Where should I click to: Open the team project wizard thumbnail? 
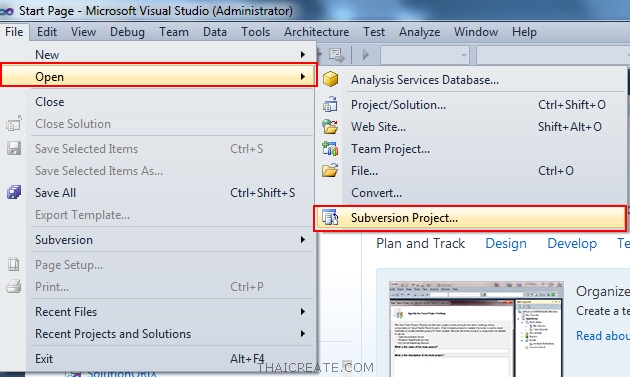[x=476, y=329]
